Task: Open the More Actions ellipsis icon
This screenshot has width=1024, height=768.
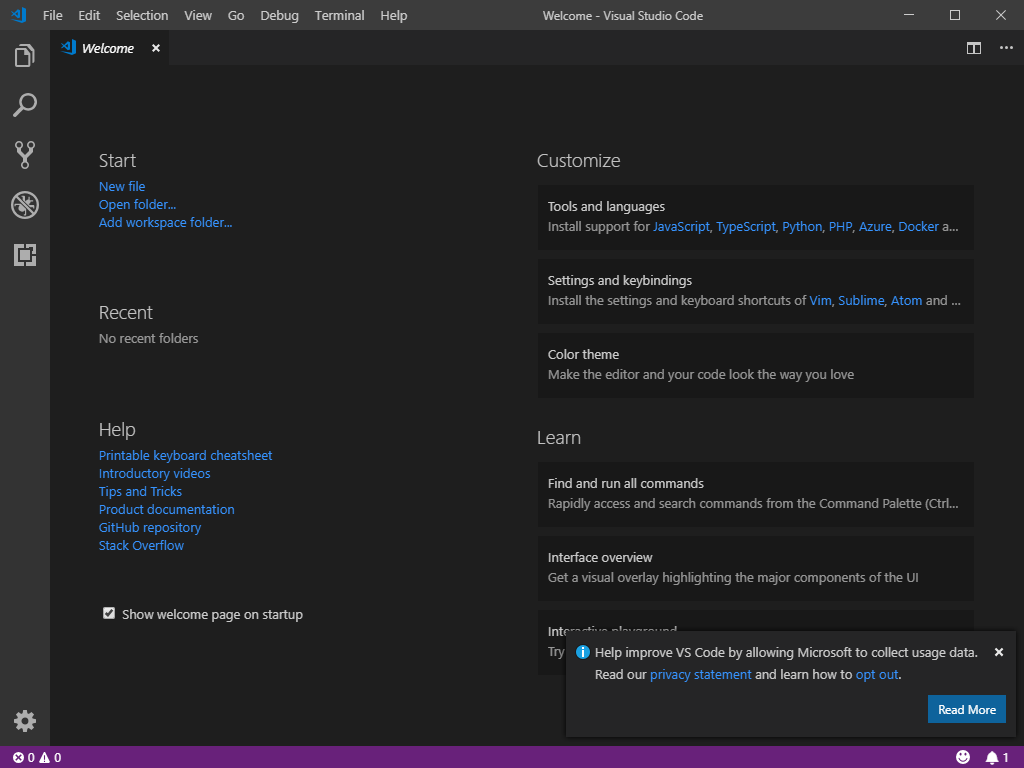Action: click(1006, 48)
